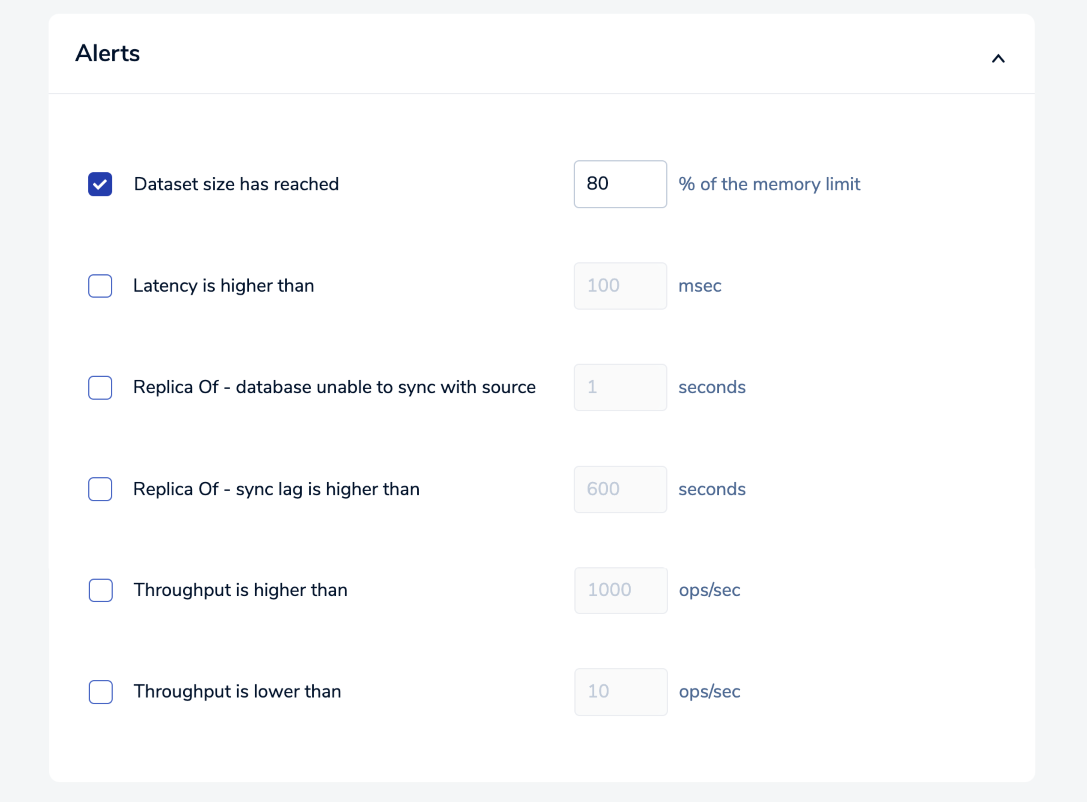
Task: Enable Latency is higher than alert
Action: pyautogui.click(x=100, y=286)
